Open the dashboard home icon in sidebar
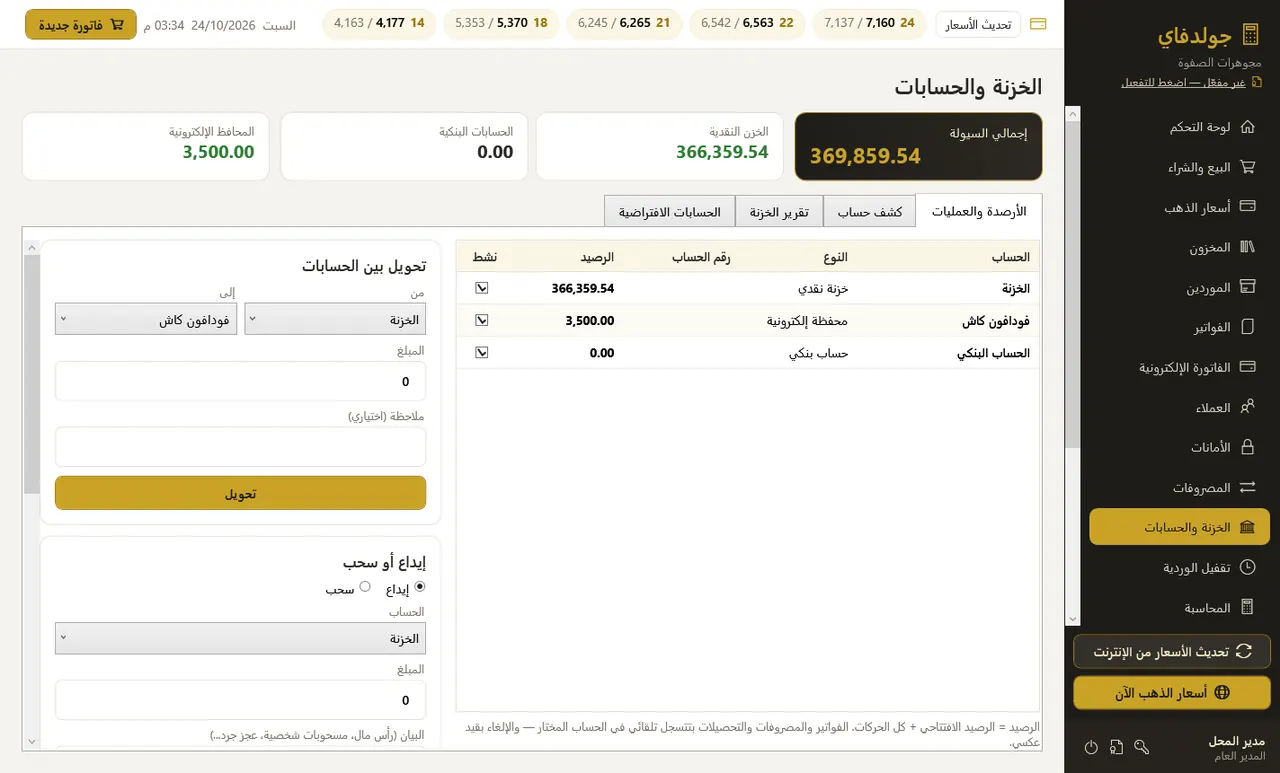Screen dimensions: 1280x773 [1247, 127]
